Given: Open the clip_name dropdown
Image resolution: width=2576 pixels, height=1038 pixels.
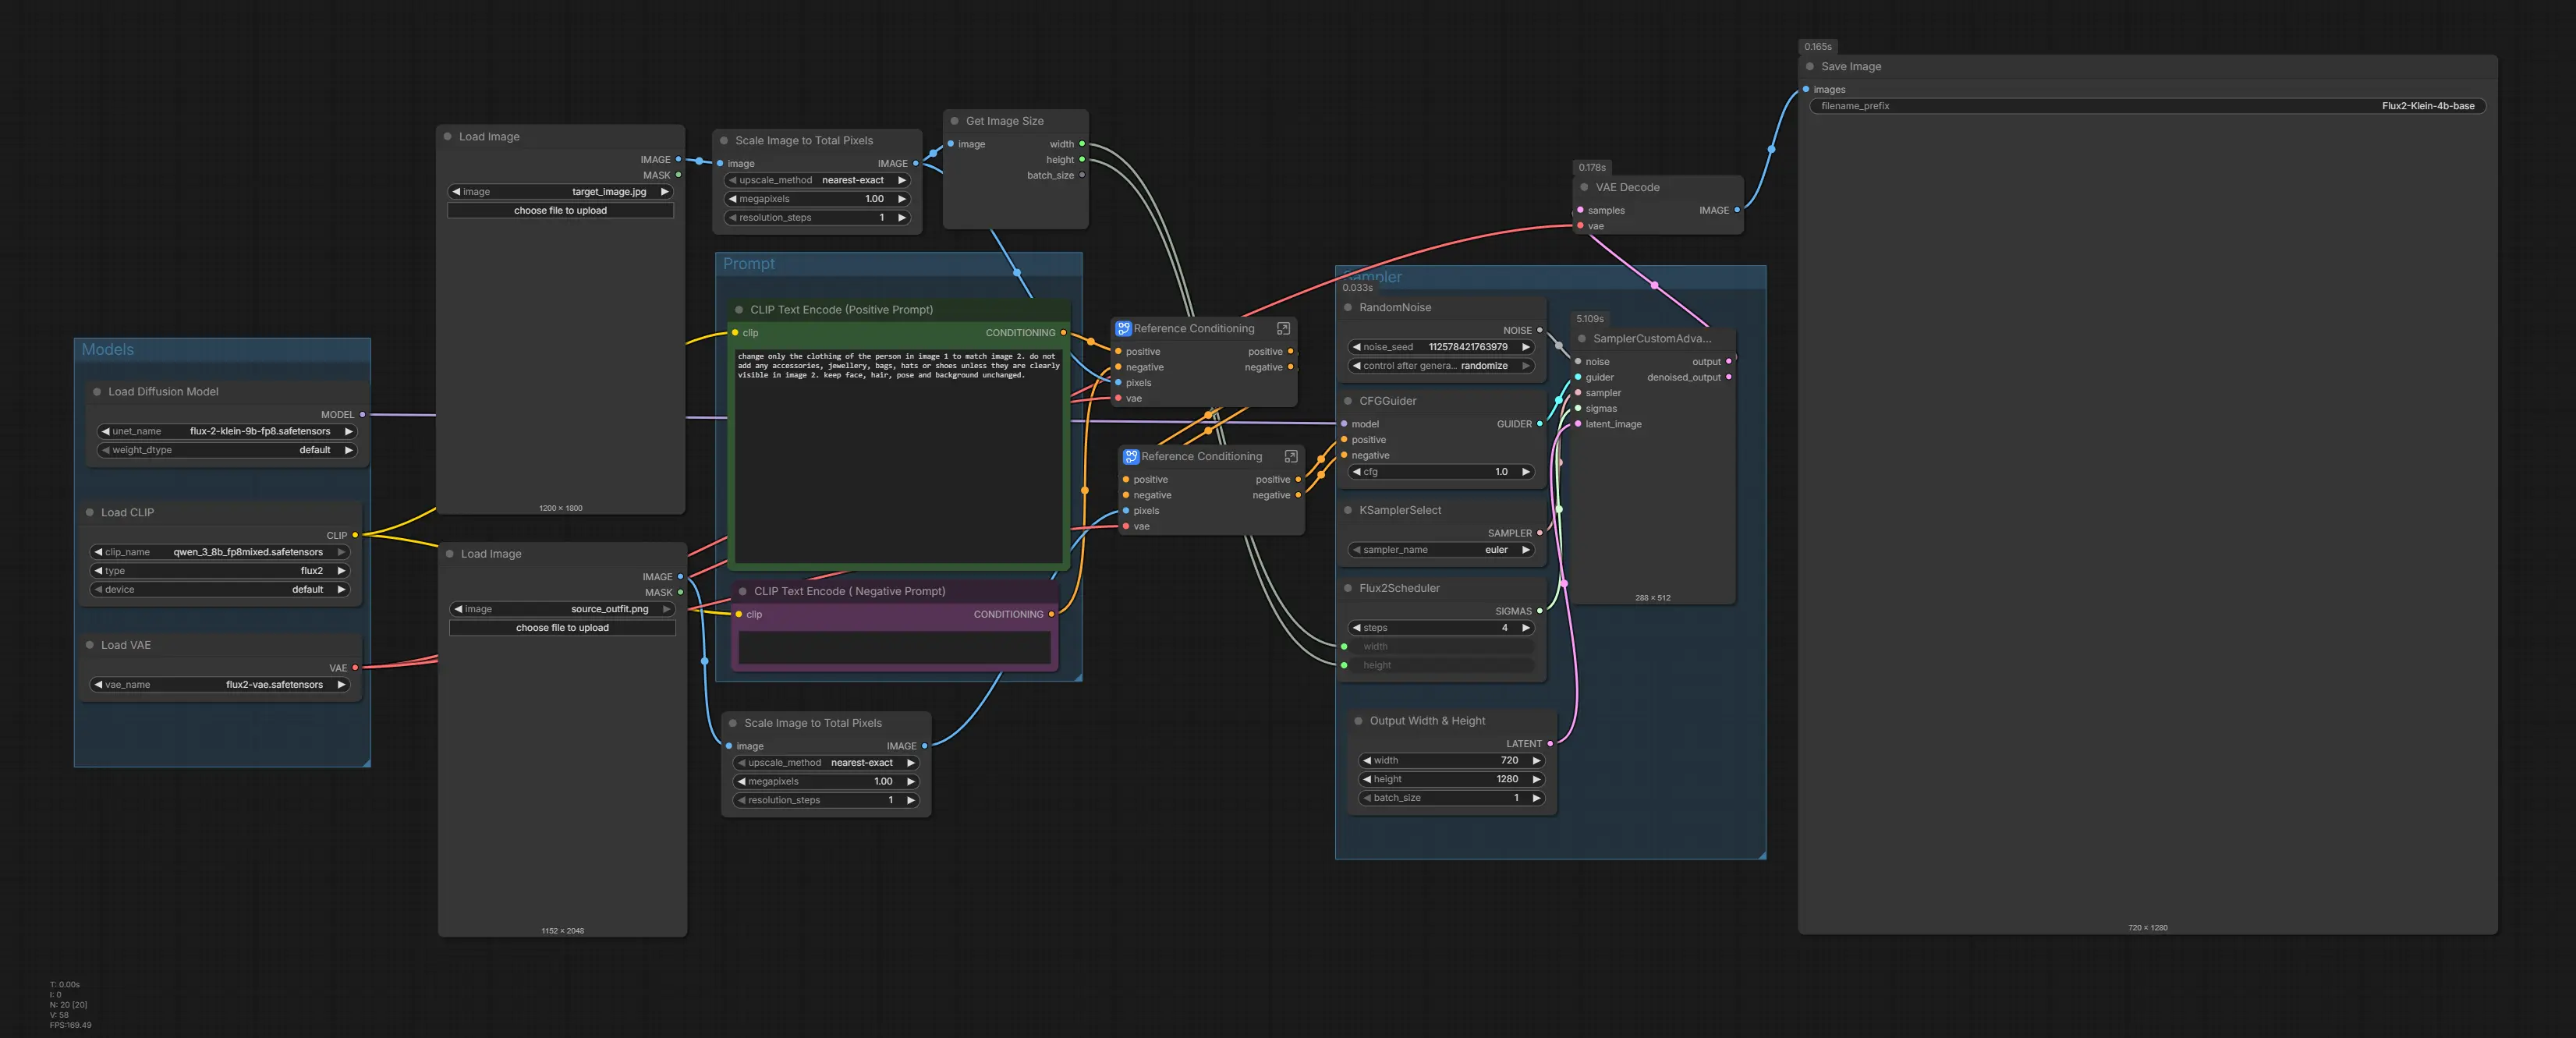Looking at the screenshot, I should pos(220,552).
